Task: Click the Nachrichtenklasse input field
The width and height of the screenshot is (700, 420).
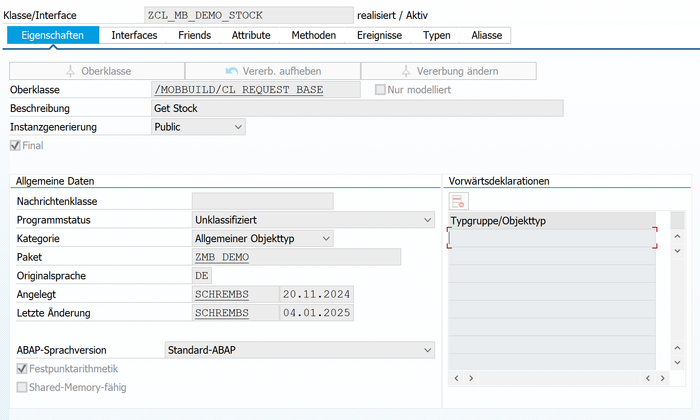Action: (x=261, y=201)
